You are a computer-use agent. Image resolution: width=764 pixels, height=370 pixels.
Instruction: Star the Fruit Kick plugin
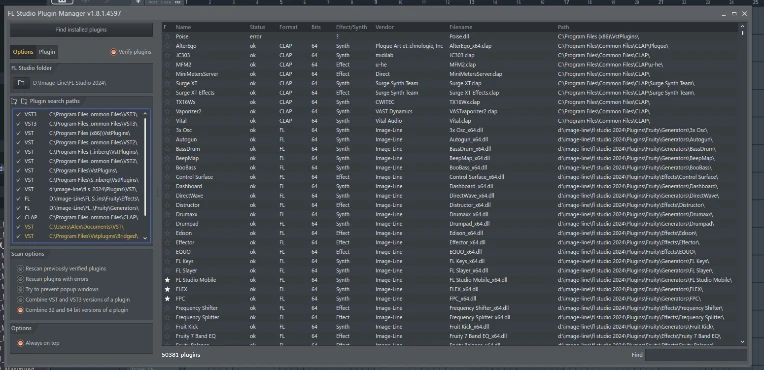click(x=168, y=327)
